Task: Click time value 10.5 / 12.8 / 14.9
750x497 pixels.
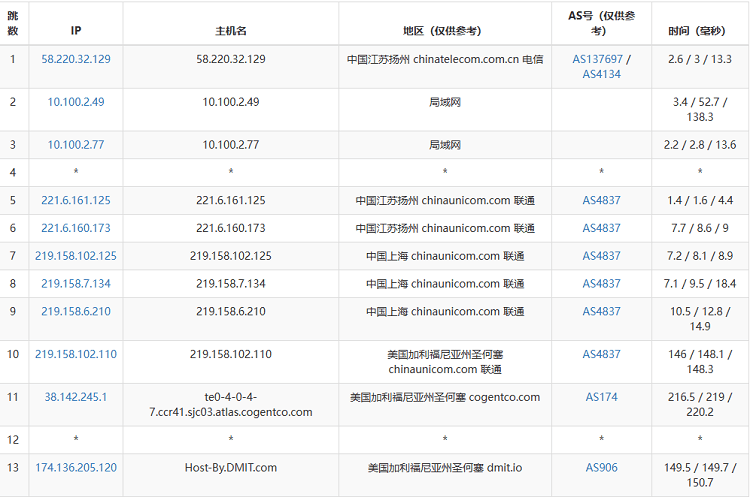Action: tap(700, 319)
